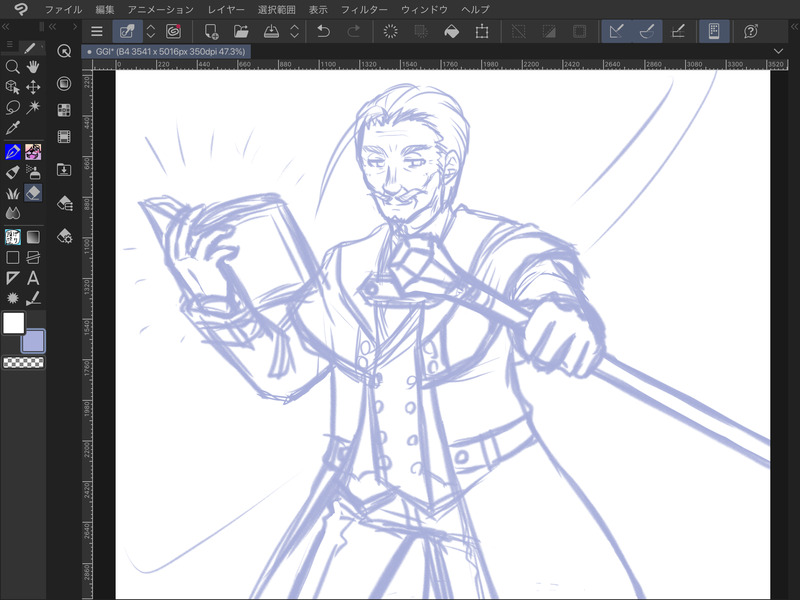Screen dimensions: 800x600
Task: Click the Open file folder button
Action: pos(241,32)
